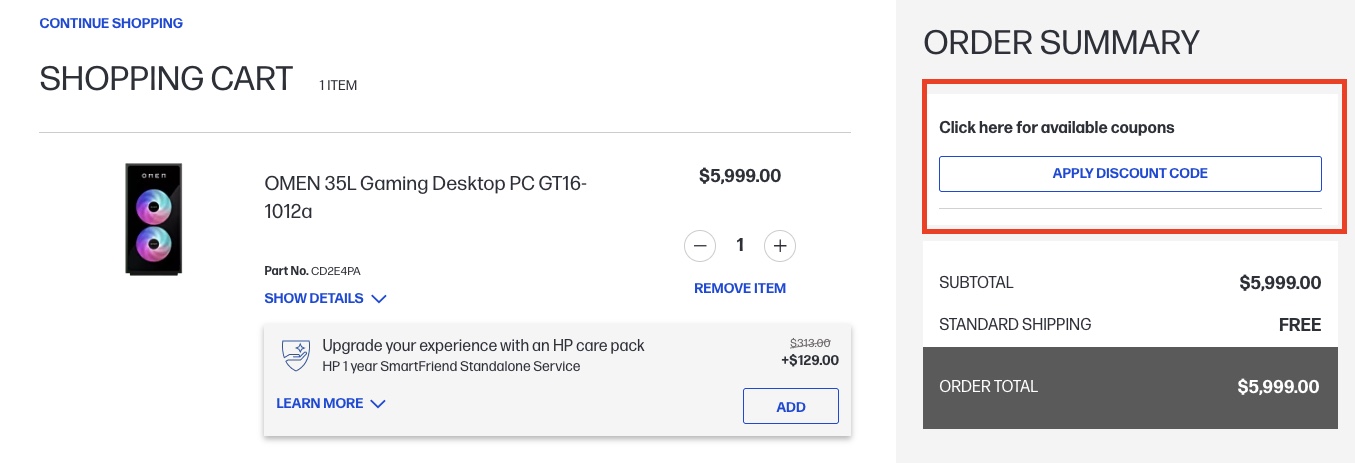The width and height of the screenshot is (1355, 463).
Task: Increase quantity with the plus icon
Action: point(780,245)
